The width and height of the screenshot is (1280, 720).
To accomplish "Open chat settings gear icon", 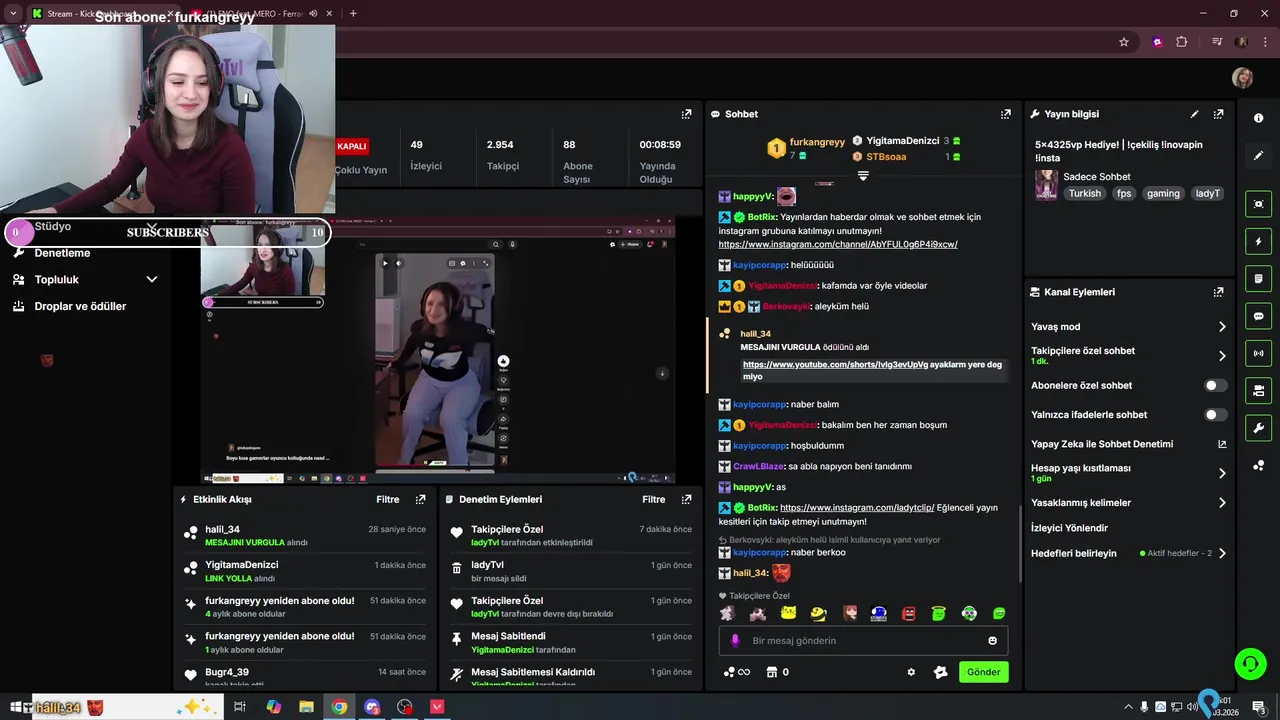I will (x=911, y=672).
